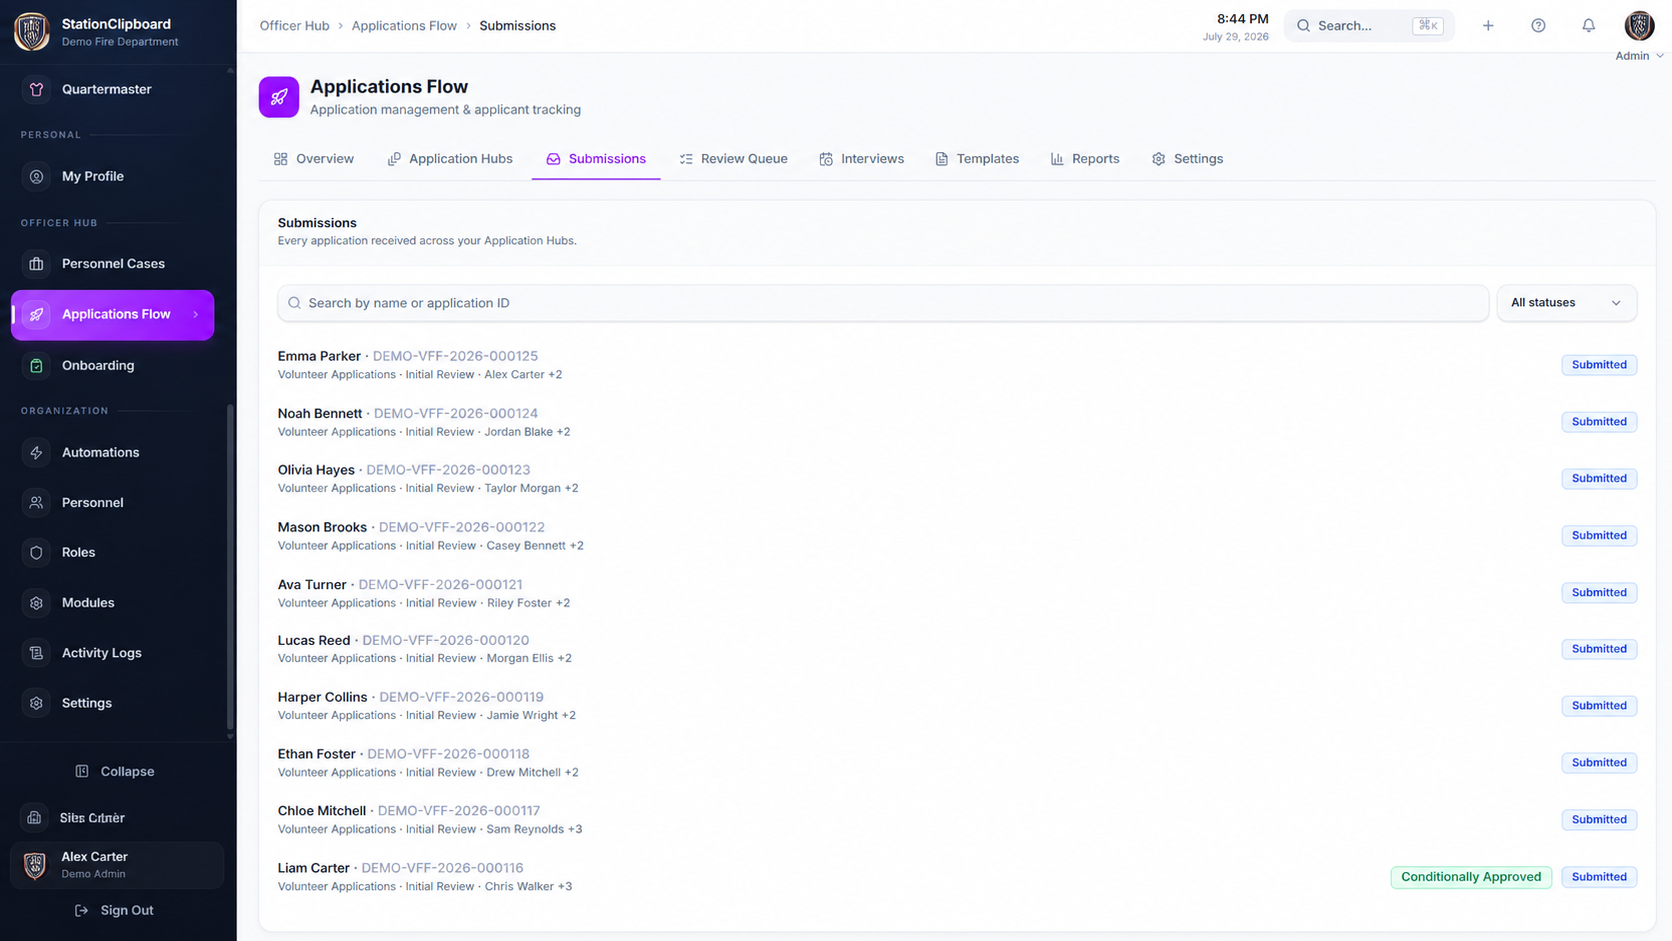1672x941 pixels.
Task: Click the Personnel people icon
Action: 36,503
